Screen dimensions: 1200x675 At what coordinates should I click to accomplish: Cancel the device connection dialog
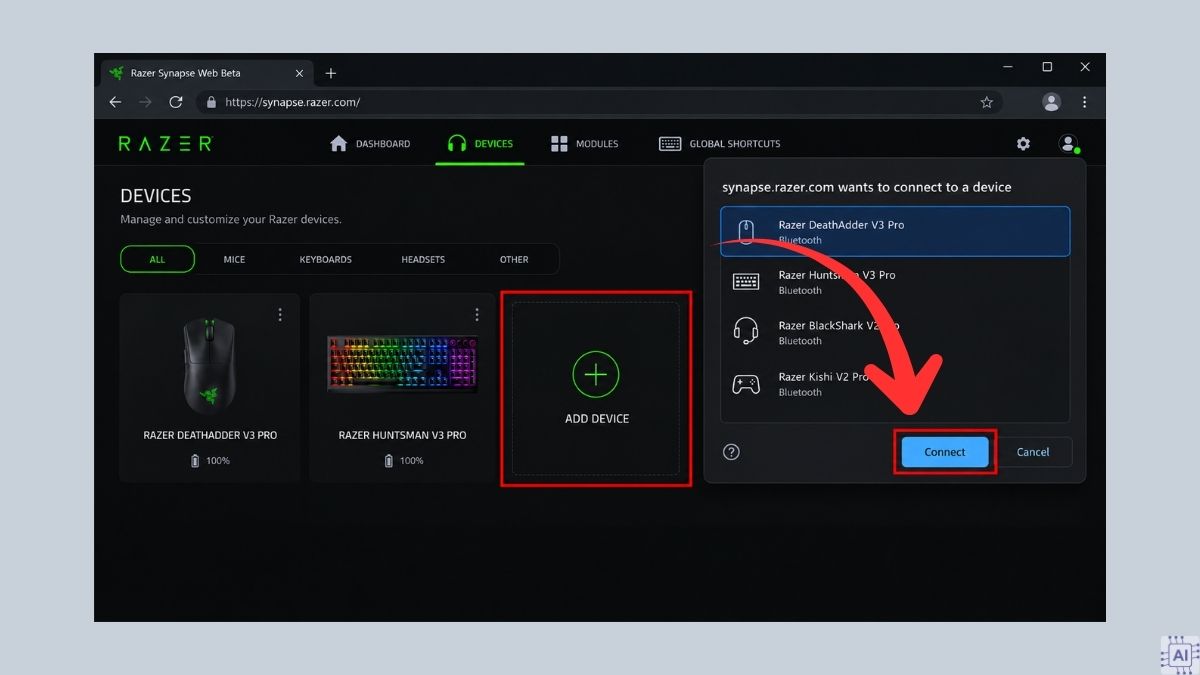(x=1033, y=452)
